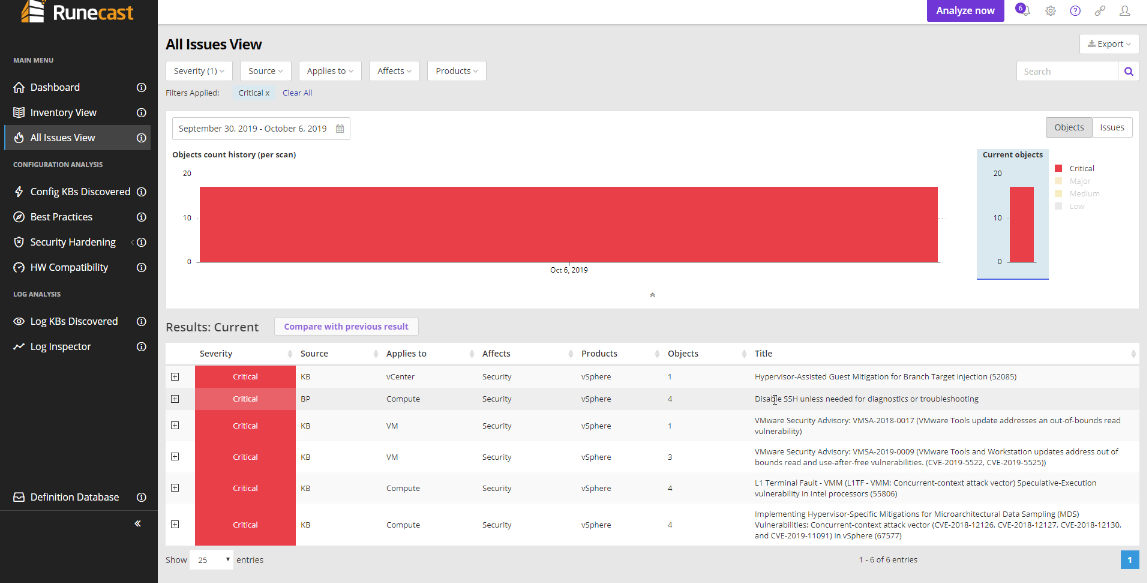Viewport: 1147px width, 583px height.
Task: Go to page 1 of results
Action: coord(1130,560)
